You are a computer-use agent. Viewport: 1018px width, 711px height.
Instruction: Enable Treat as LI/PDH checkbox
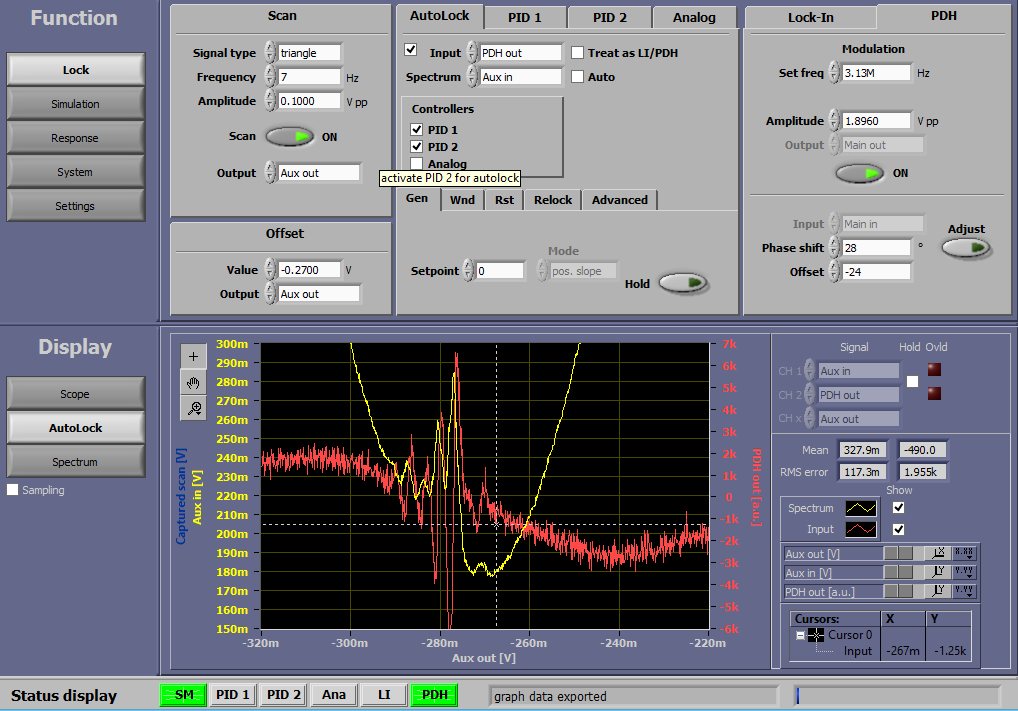577,53
